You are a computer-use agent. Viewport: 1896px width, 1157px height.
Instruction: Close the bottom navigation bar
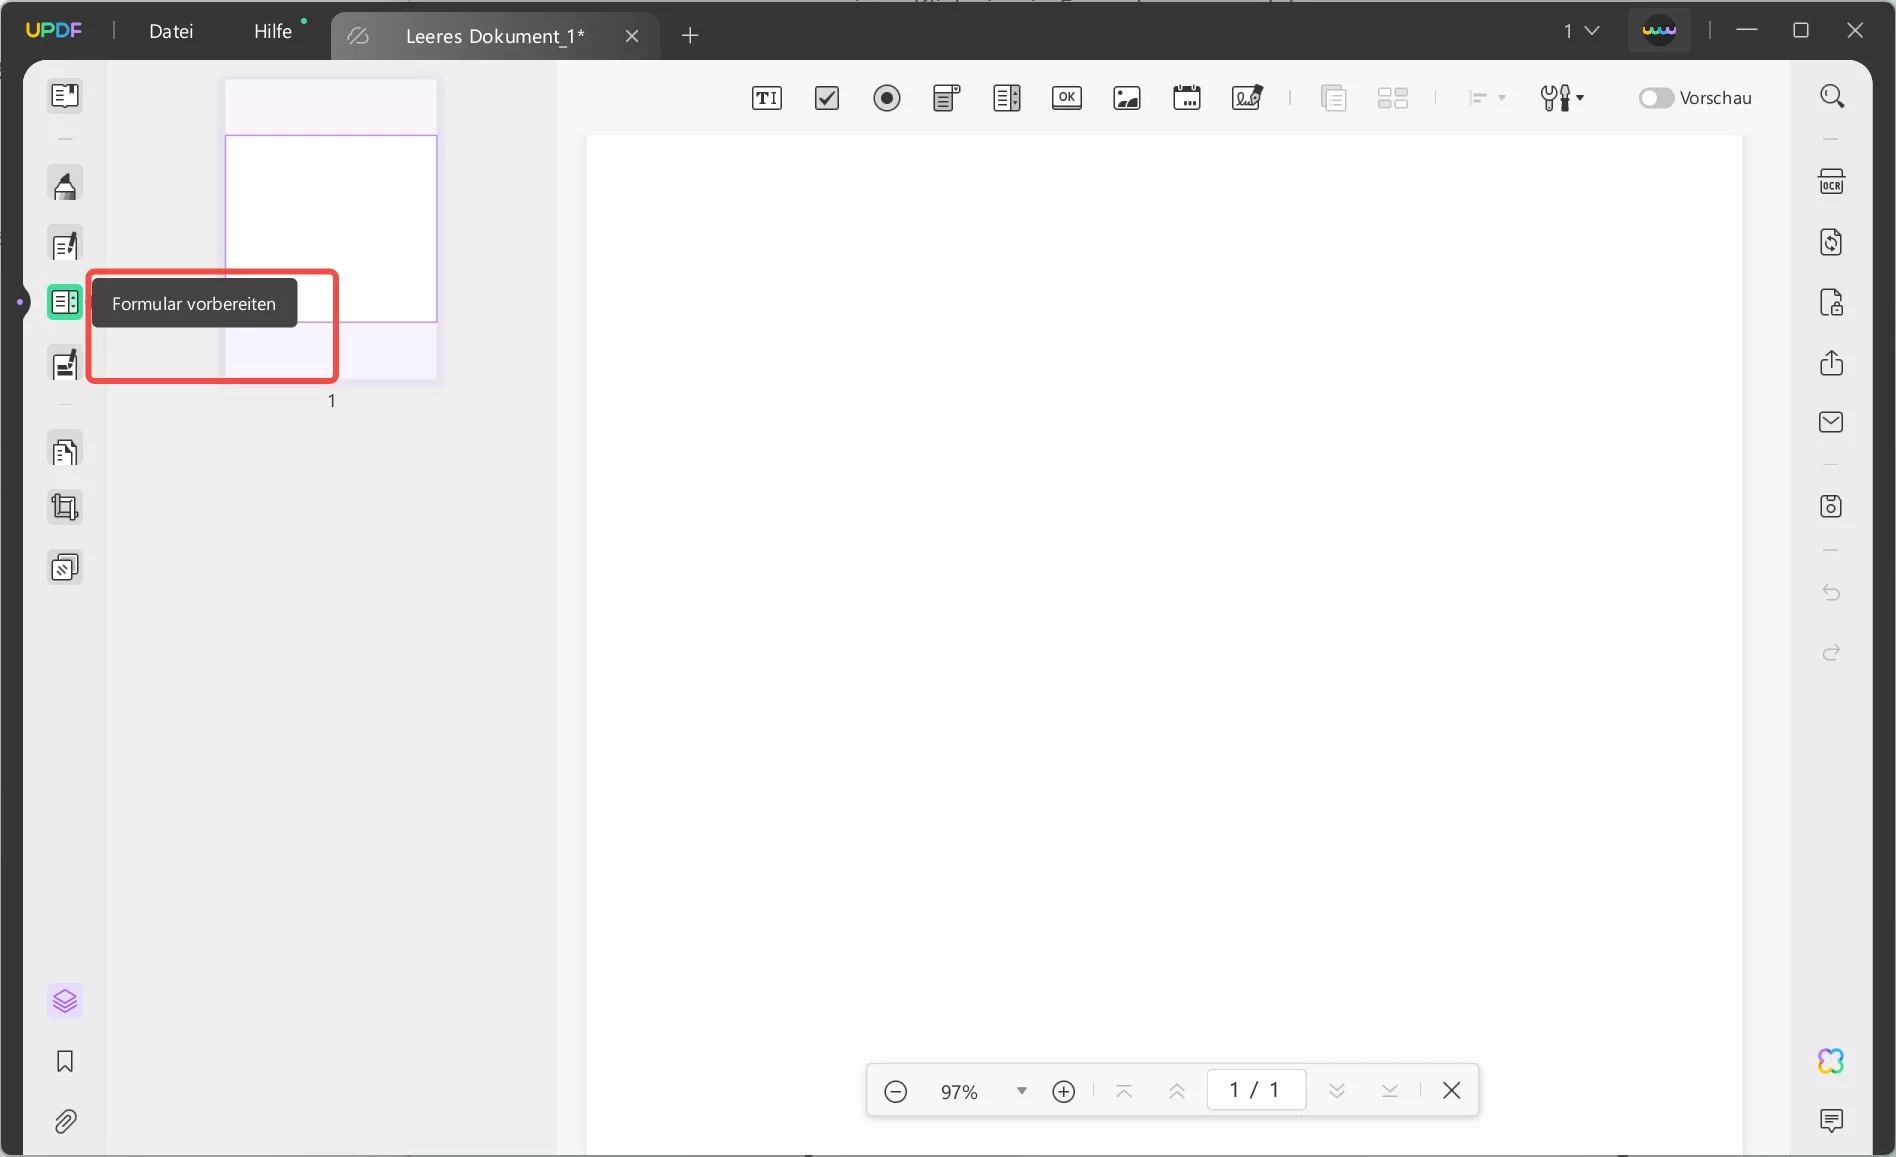(1452, 1091)
